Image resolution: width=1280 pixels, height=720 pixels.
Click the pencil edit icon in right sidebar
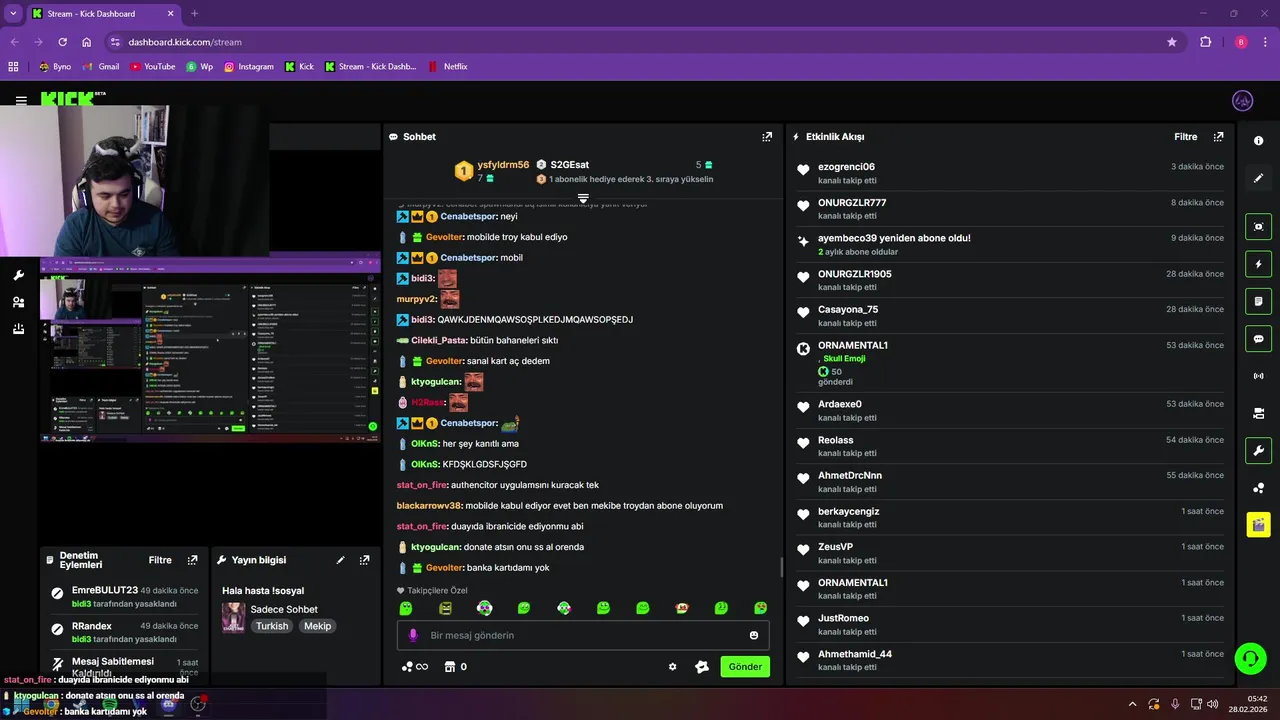1258,178
